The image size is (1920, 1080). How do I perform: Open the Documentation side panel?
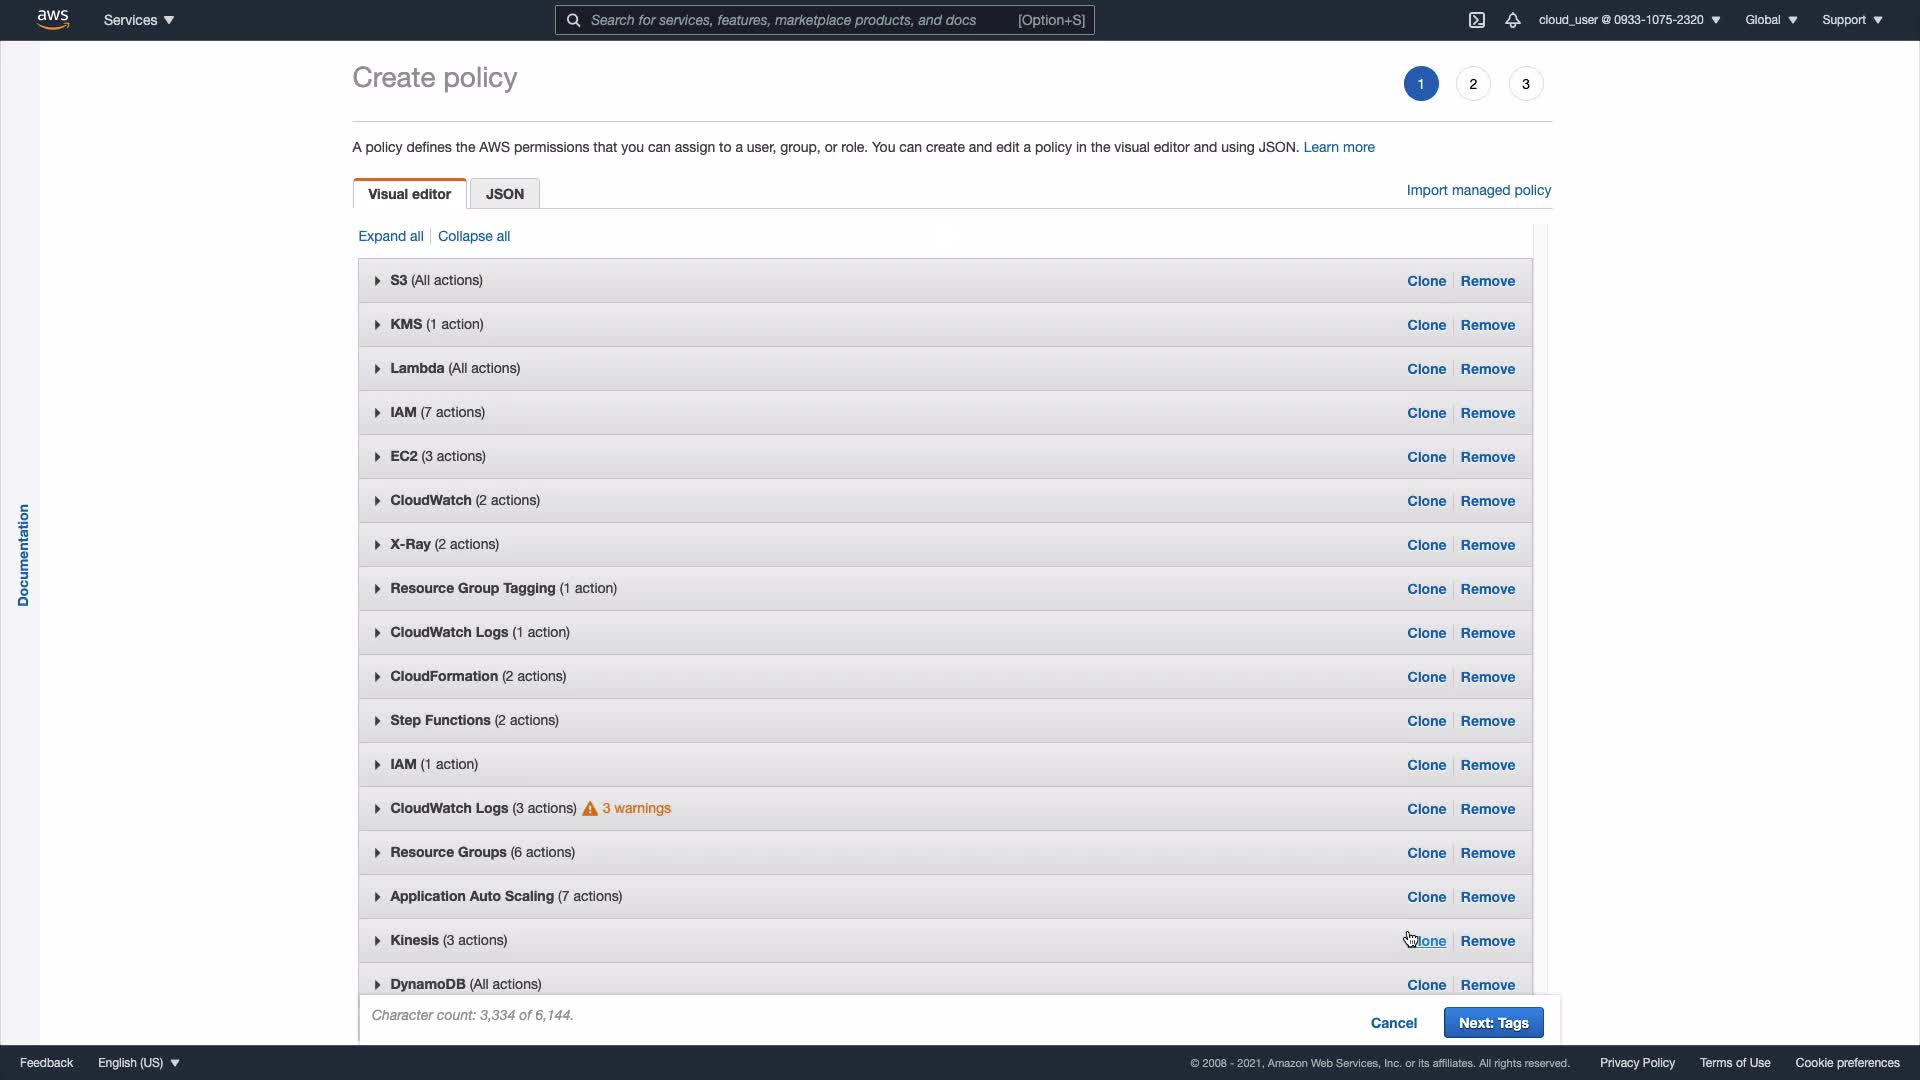23,555
